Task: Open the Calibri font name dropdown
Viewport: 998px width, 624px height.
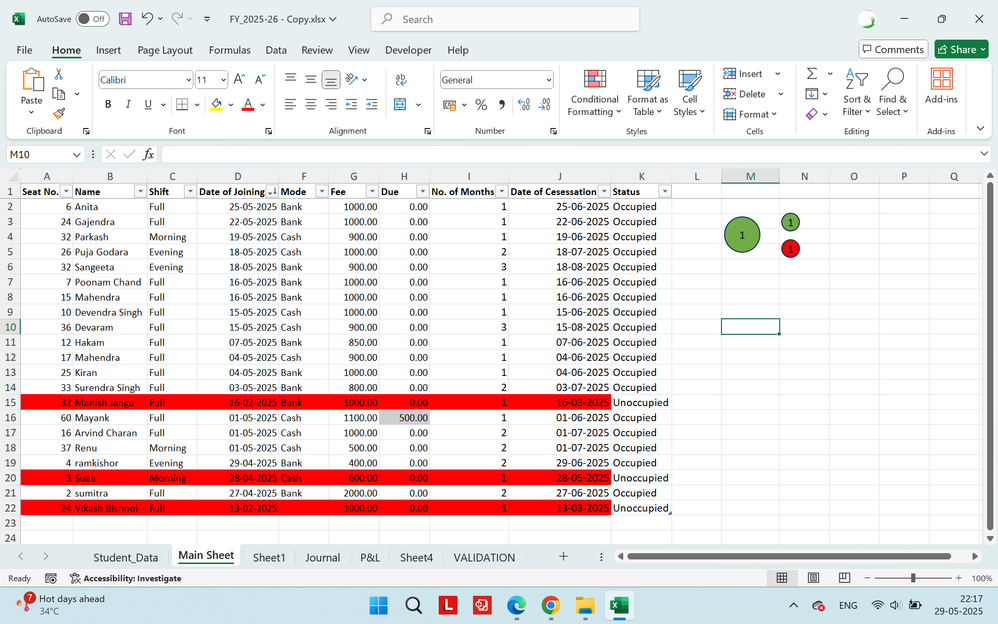Action: pos(188,80)
